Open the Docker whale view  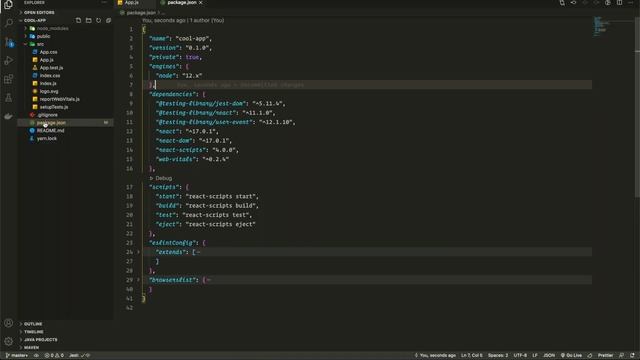click(9, 116)
